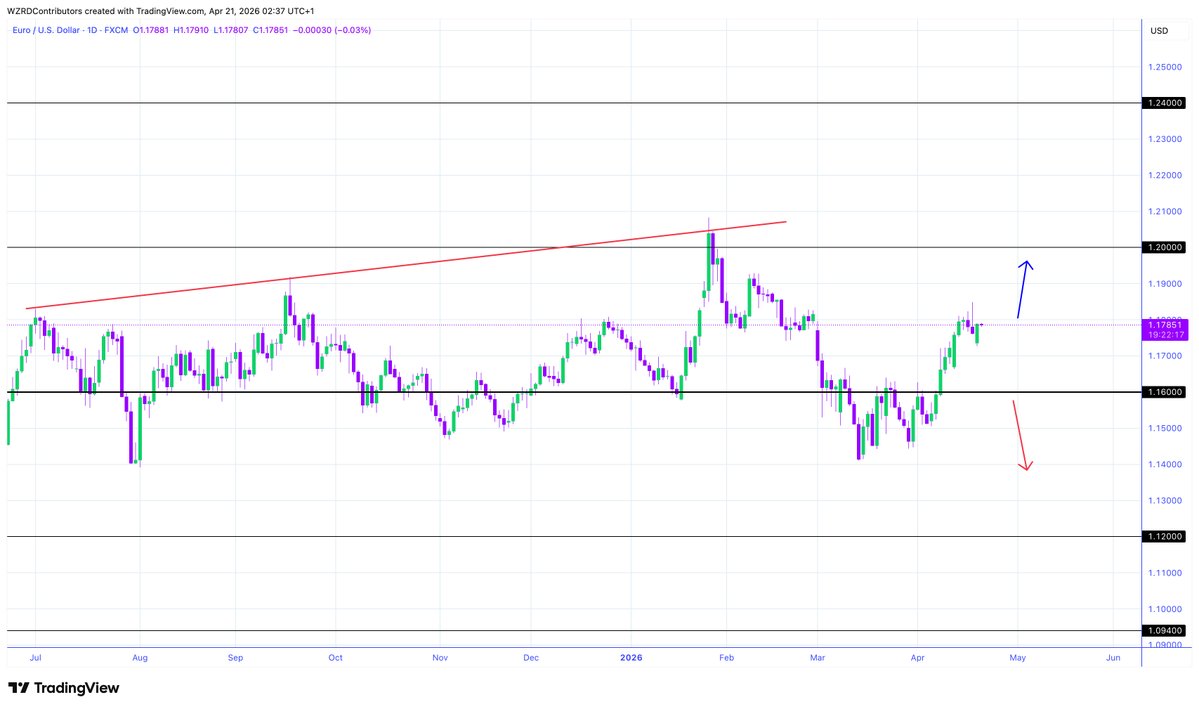Click the 1.21000 price axis label

[1165, 212]
